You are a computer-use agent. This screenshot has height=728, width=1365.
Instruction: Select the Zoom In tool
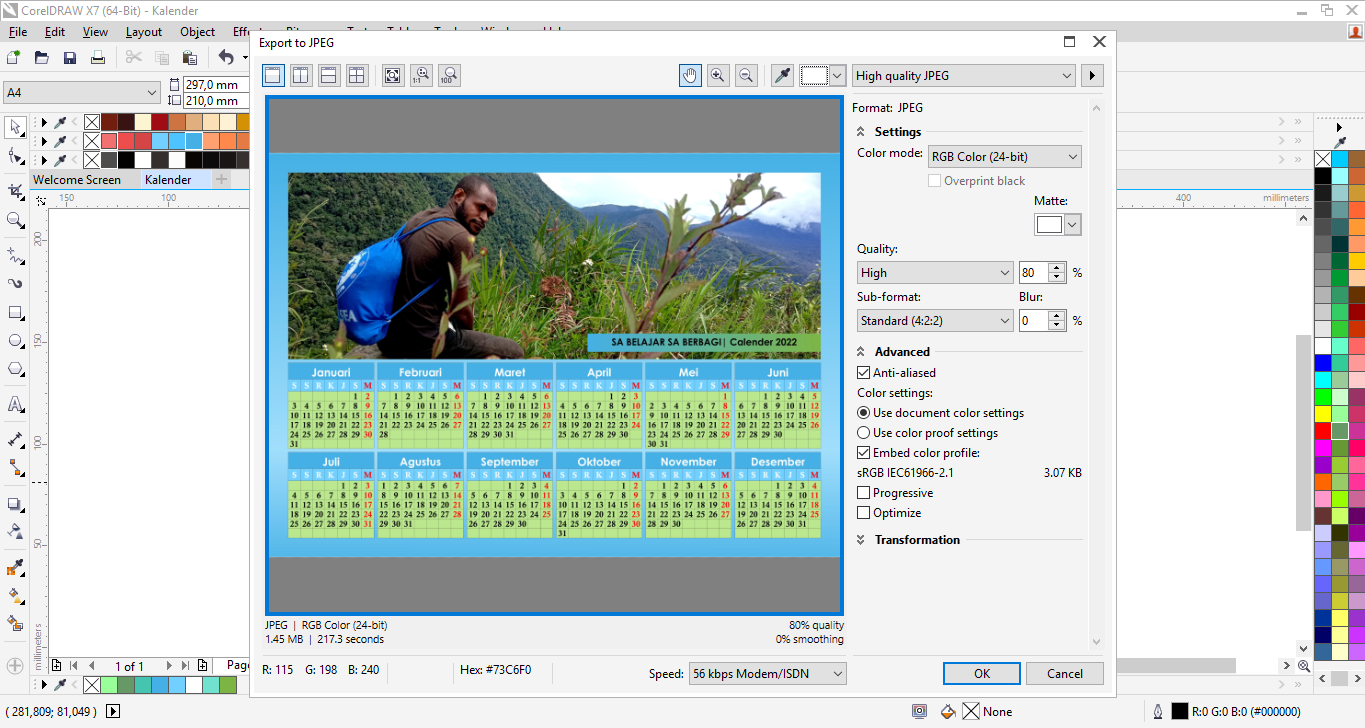click(x=718, y=75)
